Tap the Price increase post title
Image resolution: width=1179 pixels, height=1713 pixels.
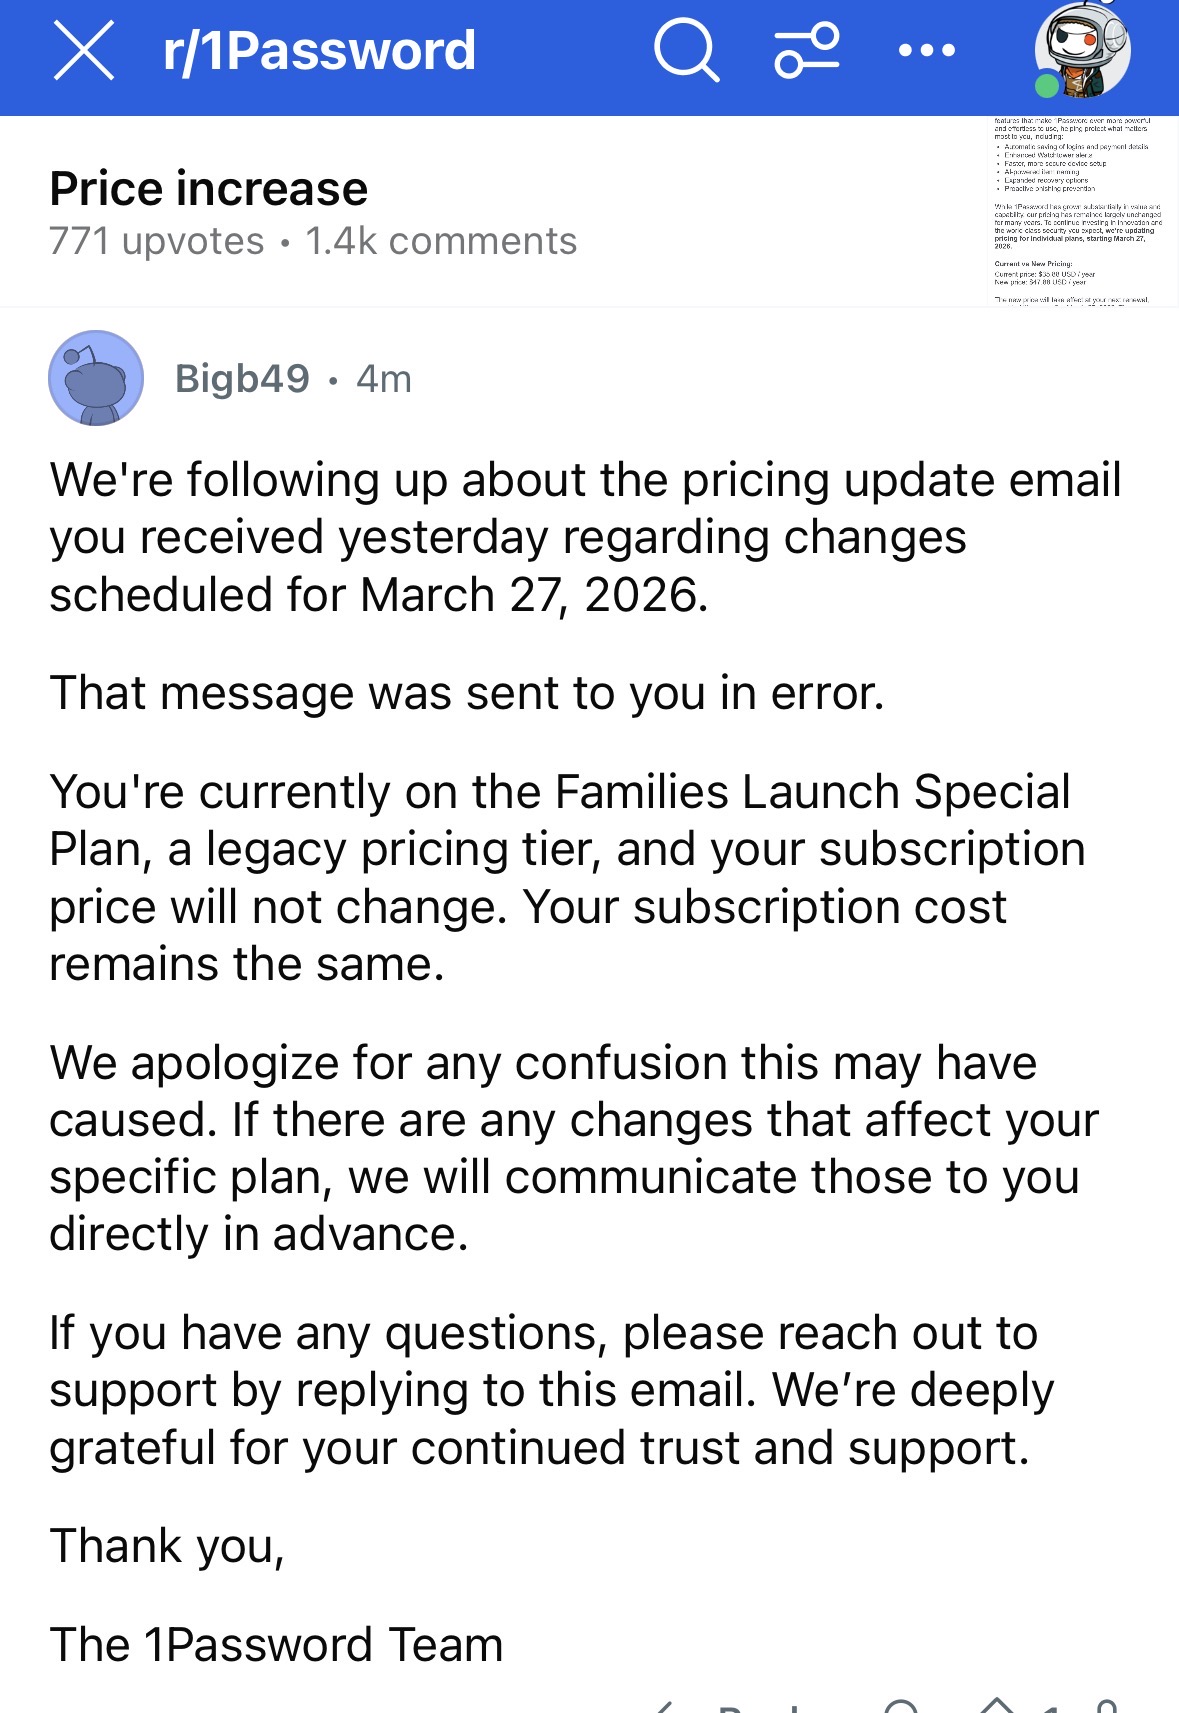(209, 189)
